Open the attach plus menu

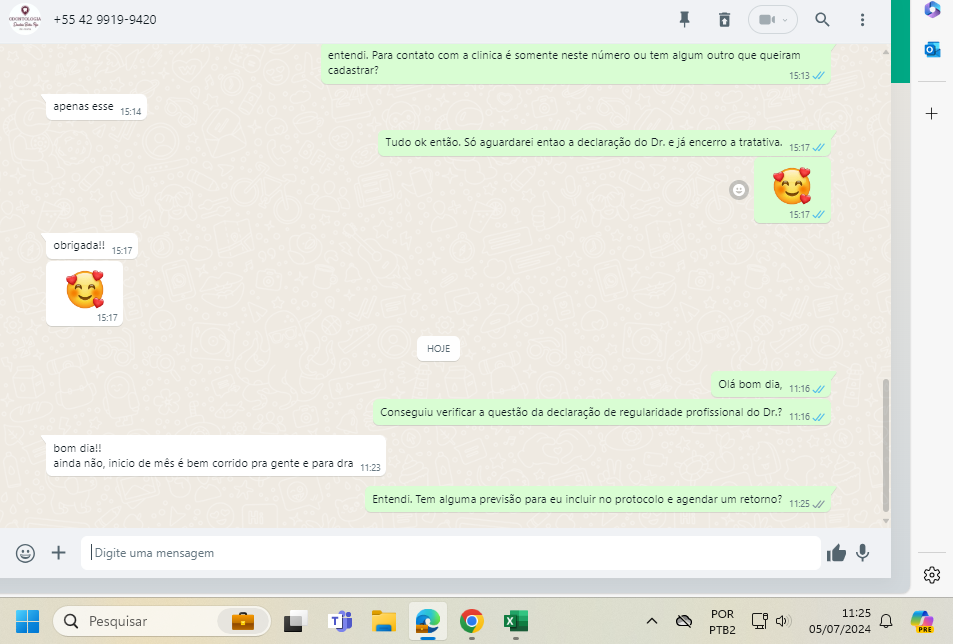58,553
